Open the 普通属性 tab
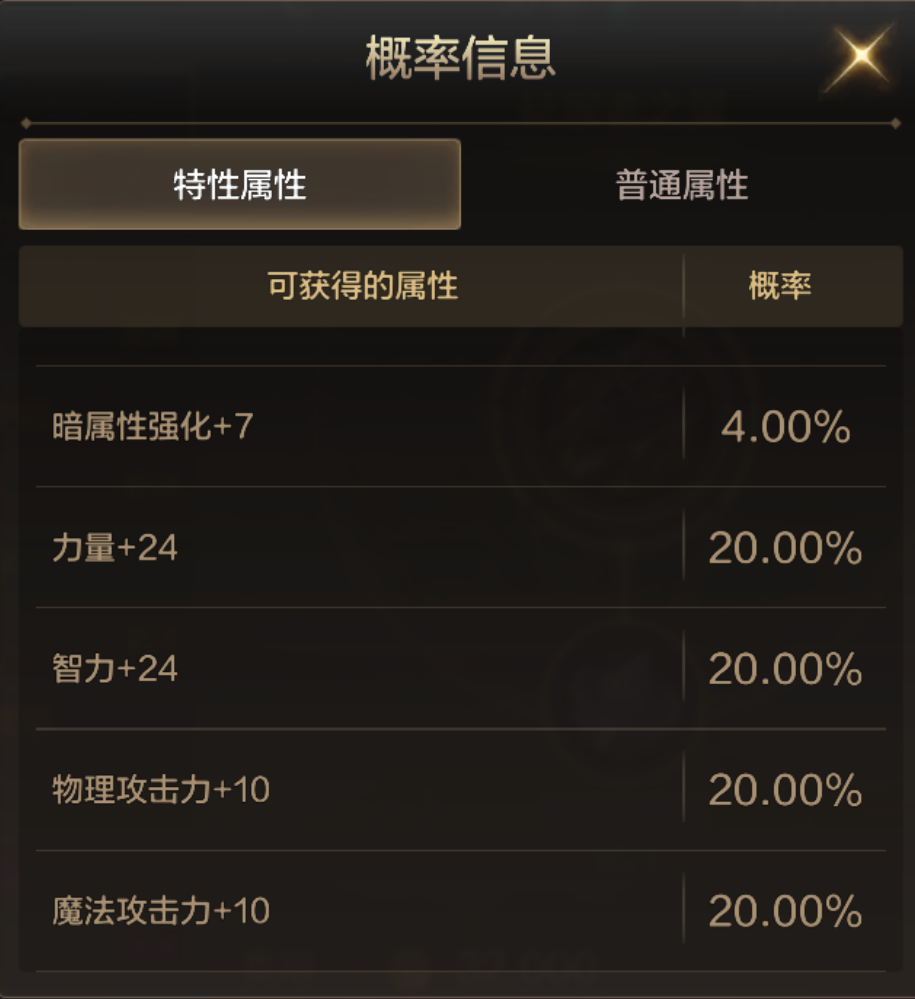This screenshot has height=999, width=915. pos(681,185)
